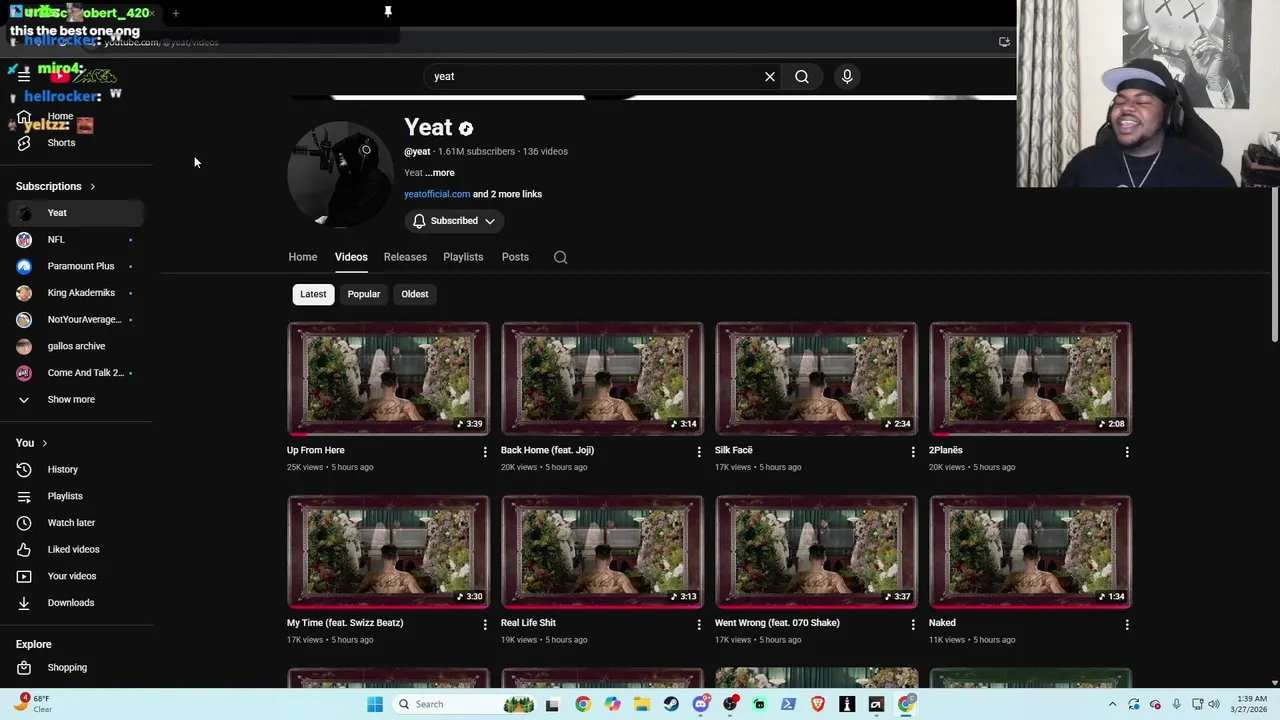Image resolution: width=1280 pixels, height=720 pixels.
Task: Open King Akademiks subscription
Action: 76,293
